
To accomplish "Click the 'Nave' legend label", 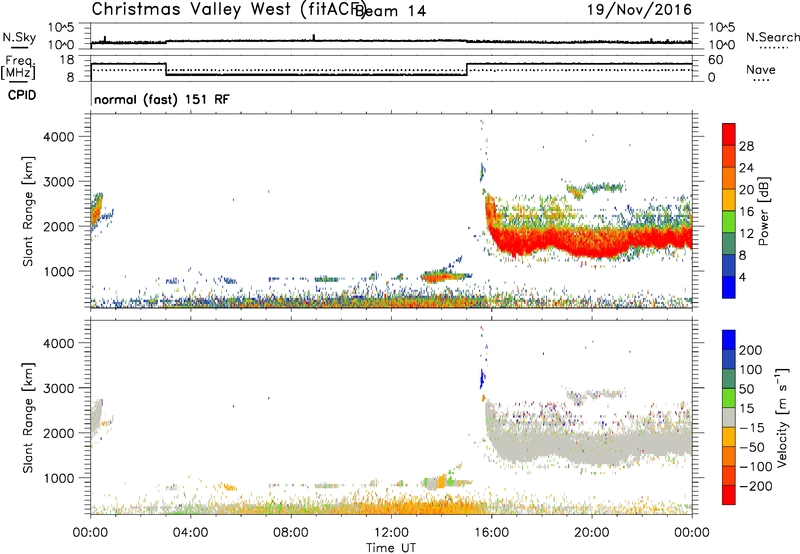I will point(761,70).
